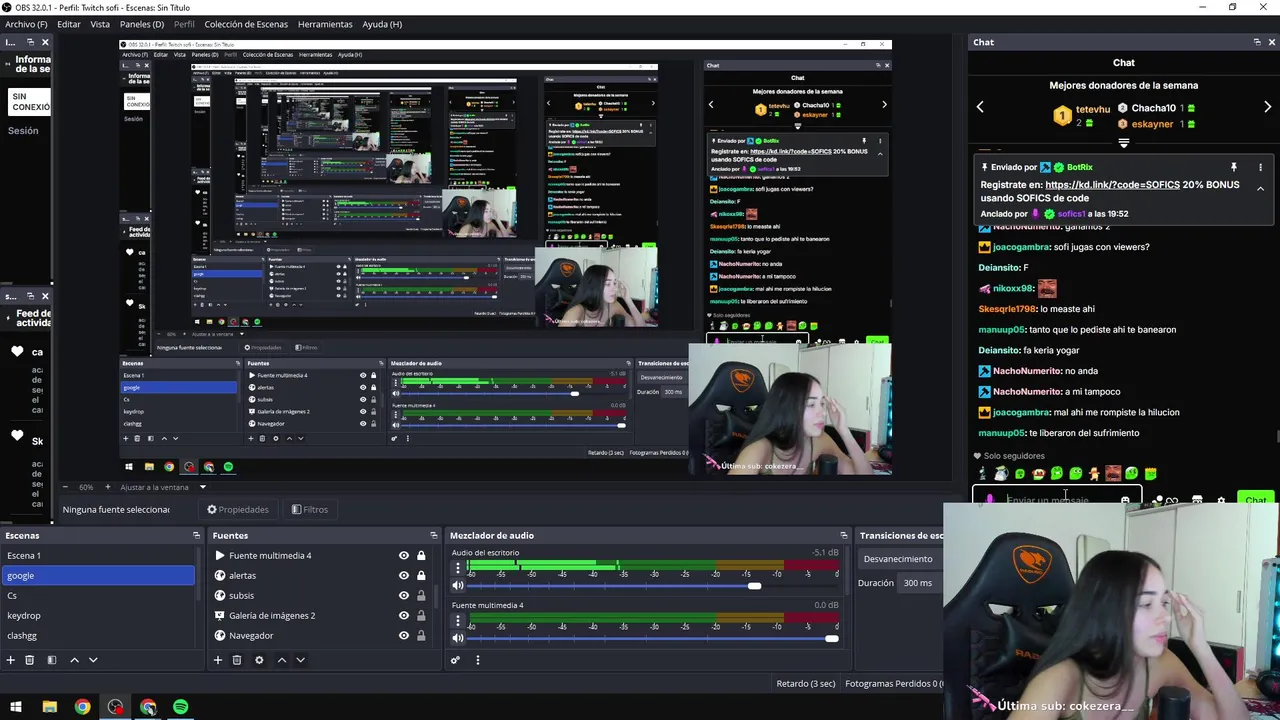Viewport: 1280px width, 720px height.
Task: Open Fuente multimedia 4 mixer three-dot menu
Action: pos(458,619)
